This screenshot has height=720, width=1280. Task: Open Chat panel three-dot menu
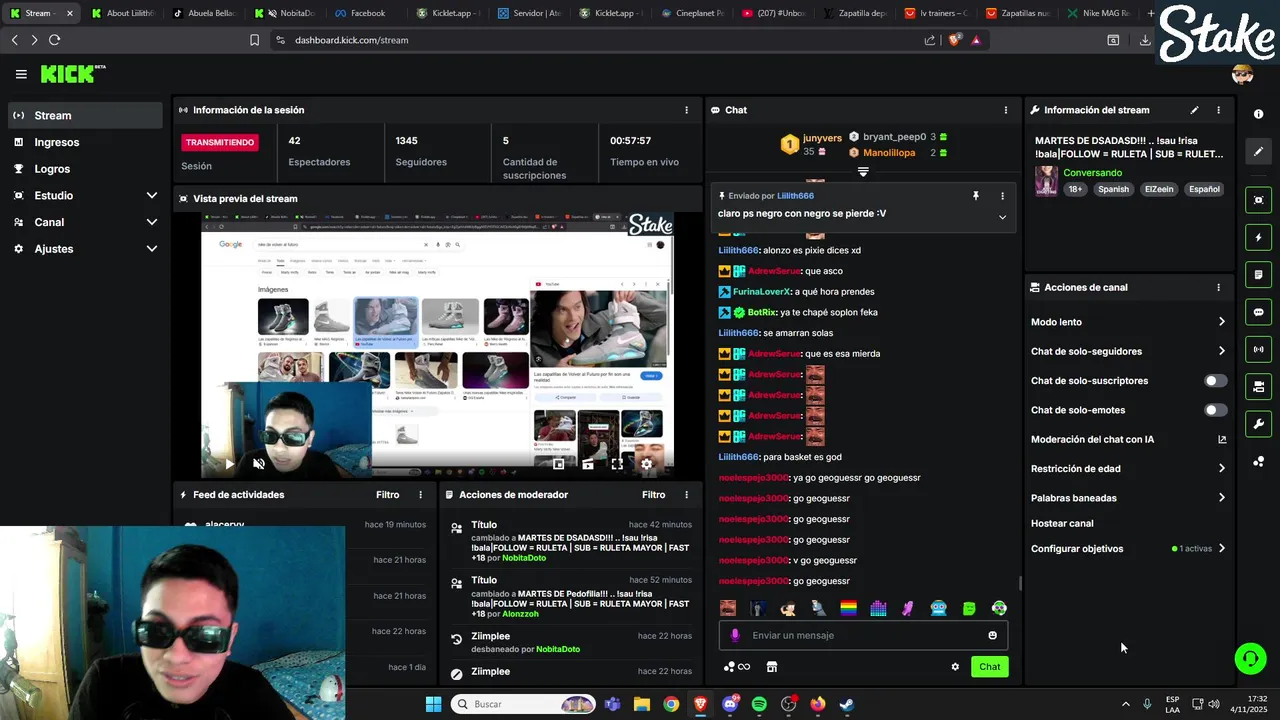coord(1006,110)
